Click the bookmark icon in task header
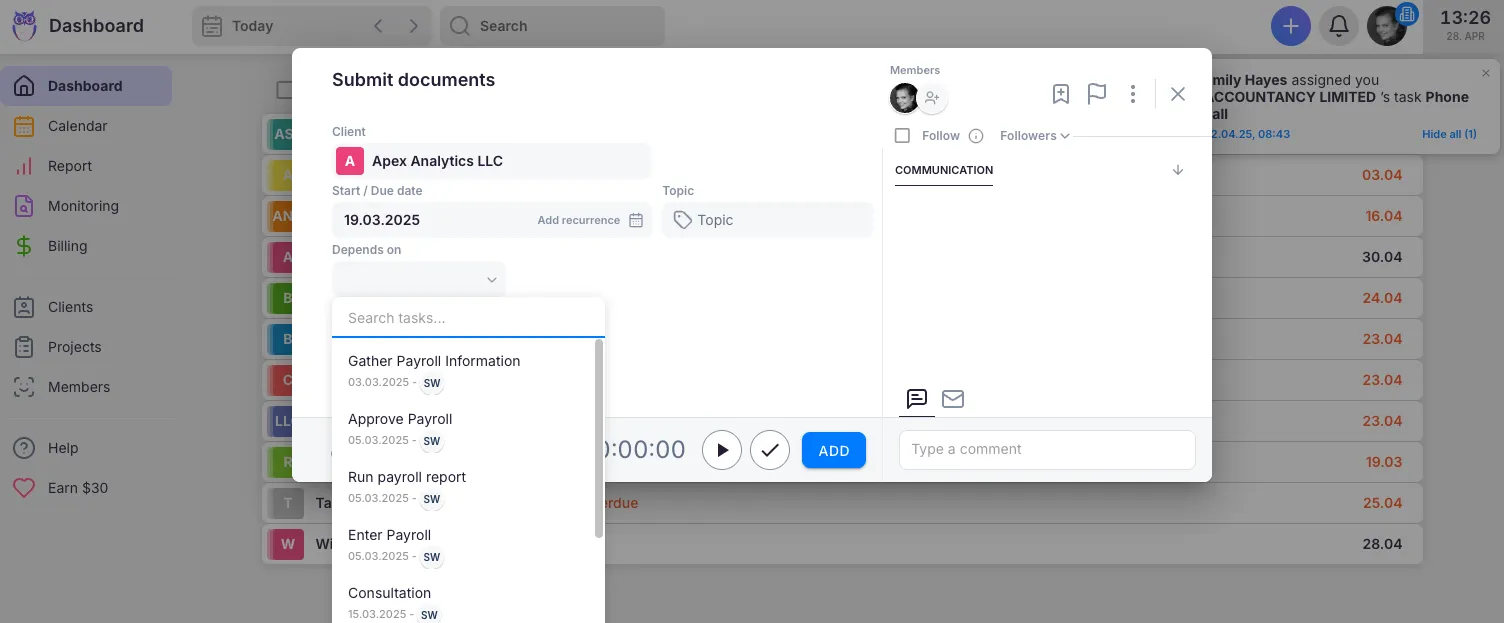 pyautogui.click(x=1061, y=94)
